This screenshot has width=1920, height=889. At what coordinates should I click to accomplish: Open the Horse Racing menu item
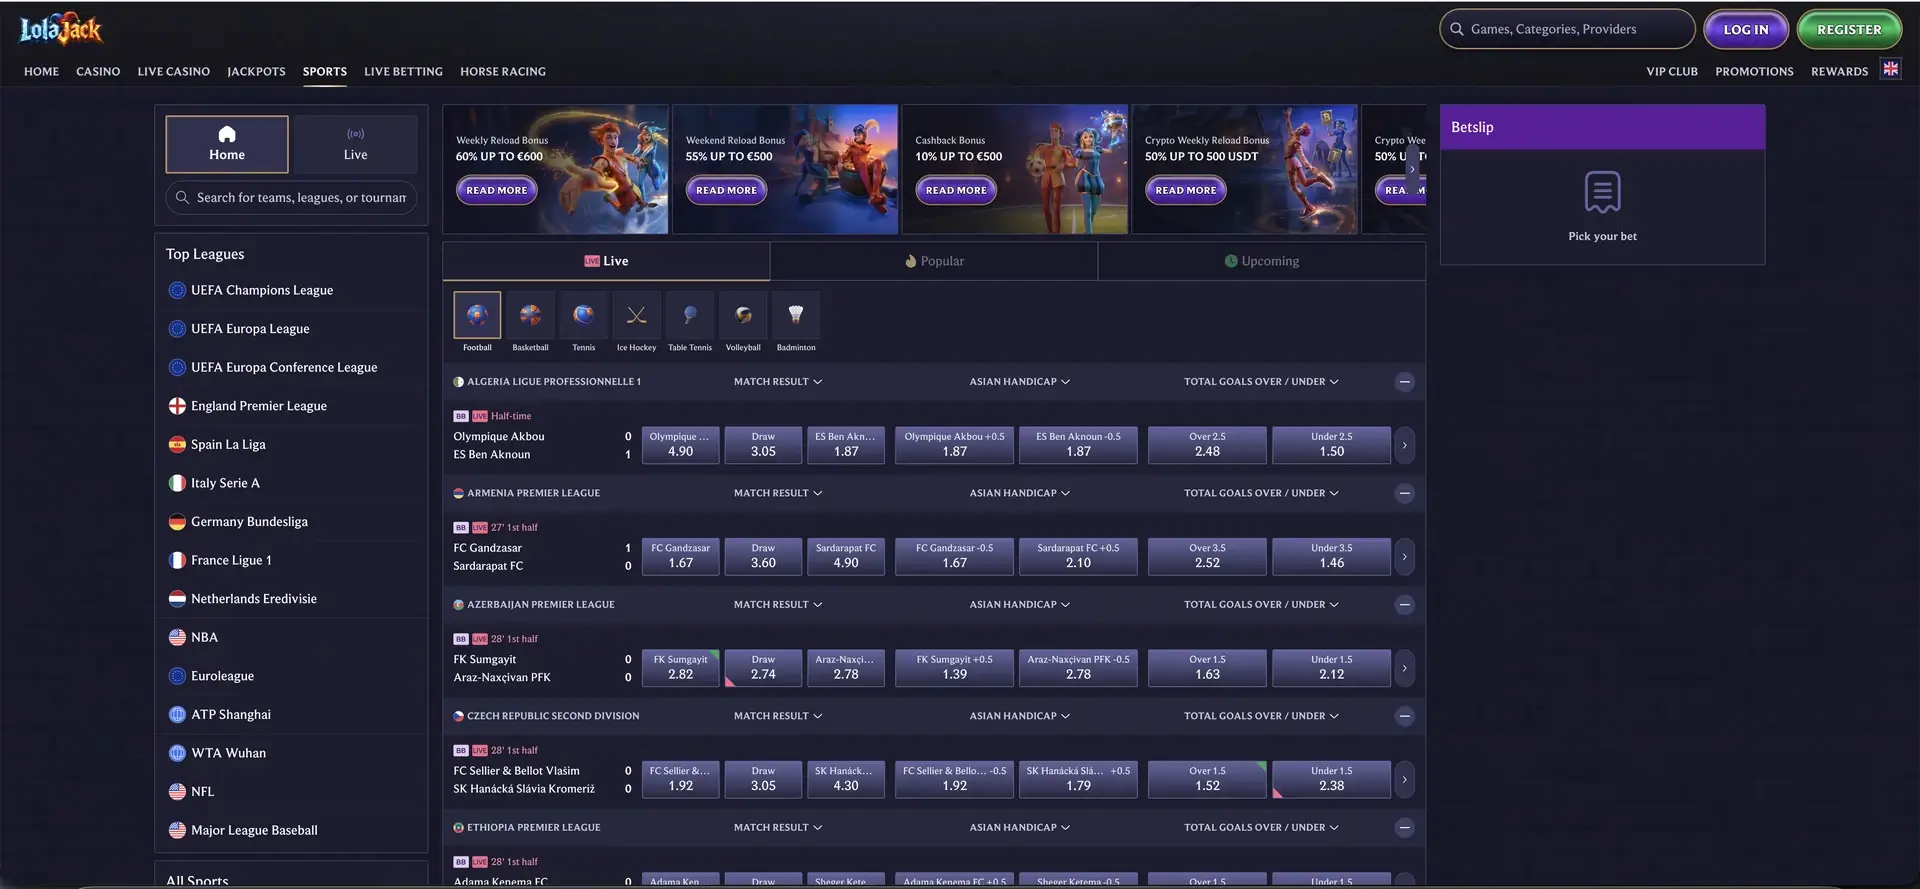[503, 72]
